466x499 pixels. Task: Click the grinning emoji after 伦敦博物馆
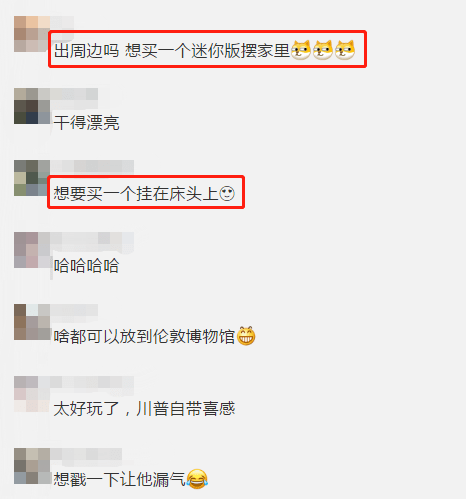click(x=246, y=336)
